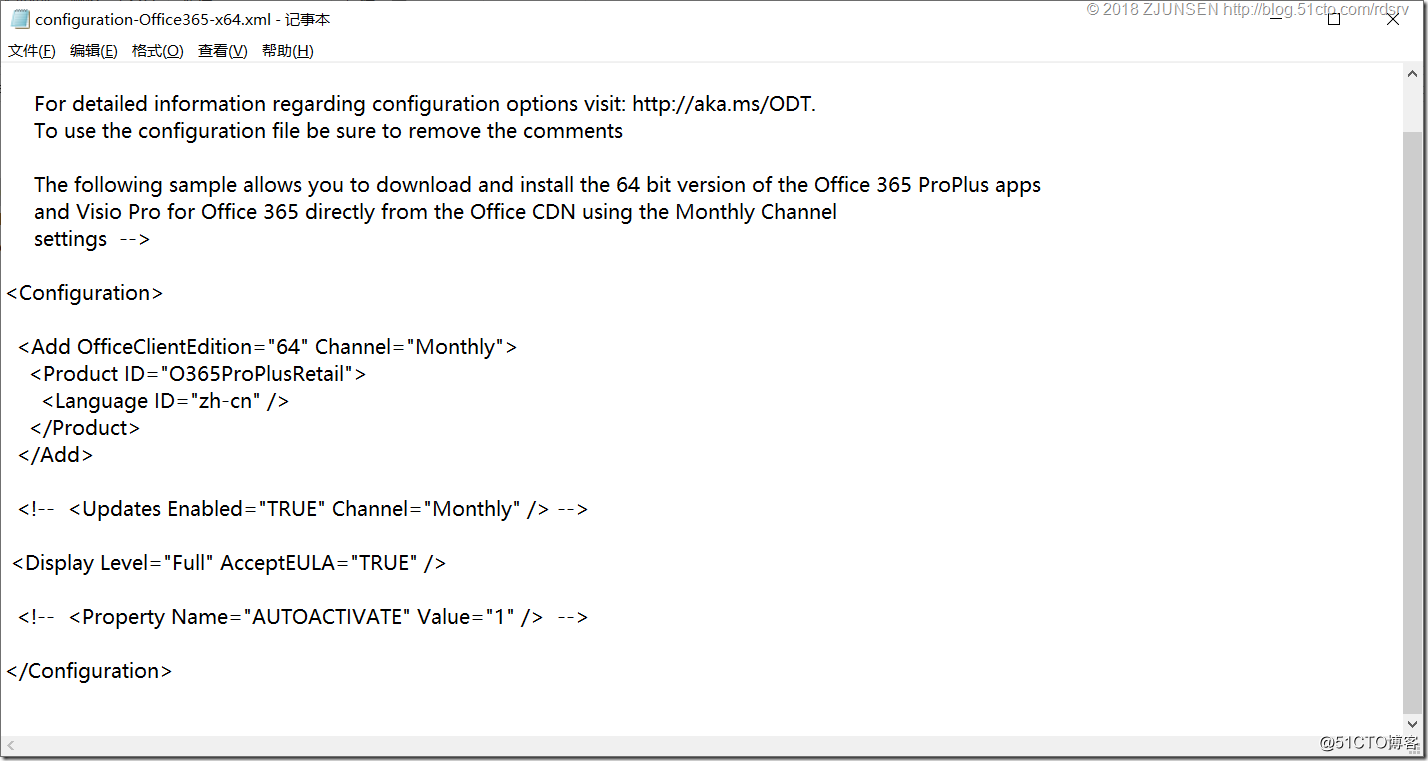
Task: Click the </Add> closing tag
Action: (55, 455)
